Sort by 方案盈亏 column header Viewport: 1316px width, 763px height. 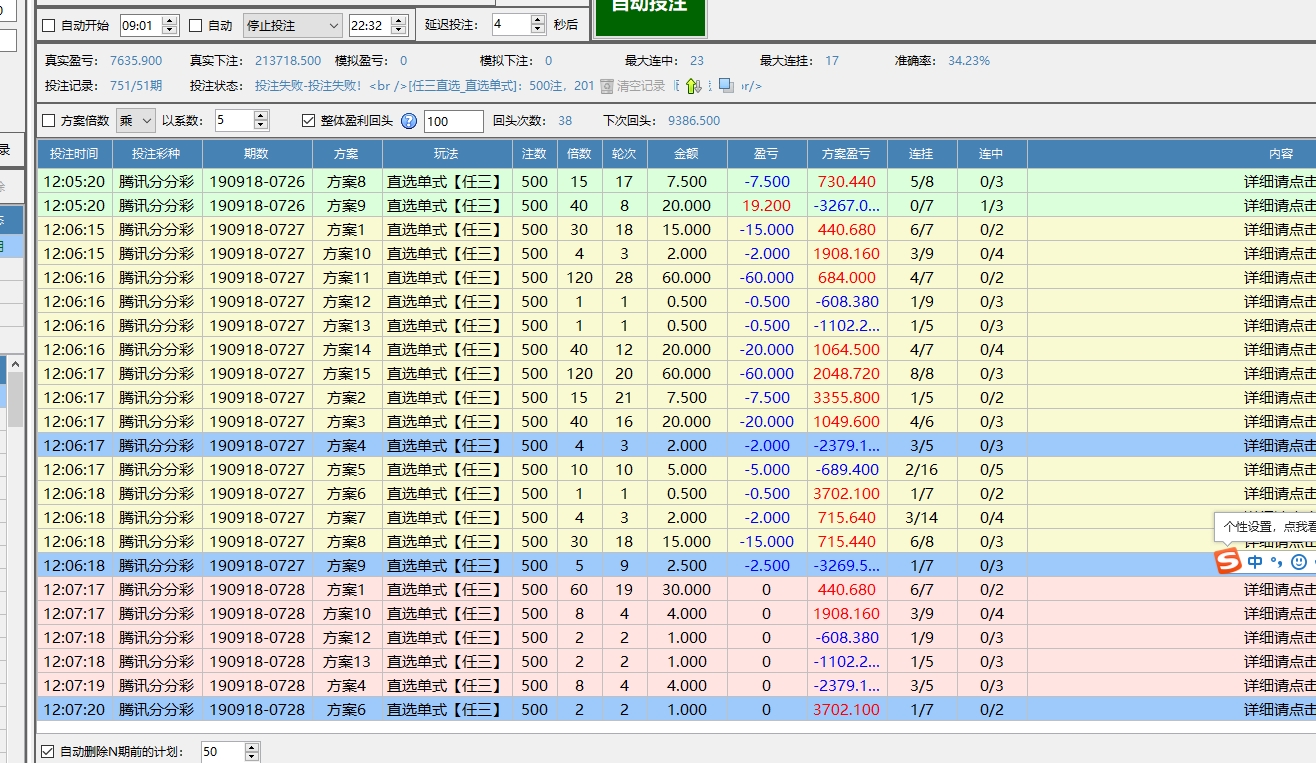pyautogui.click(x=846, y=154)
